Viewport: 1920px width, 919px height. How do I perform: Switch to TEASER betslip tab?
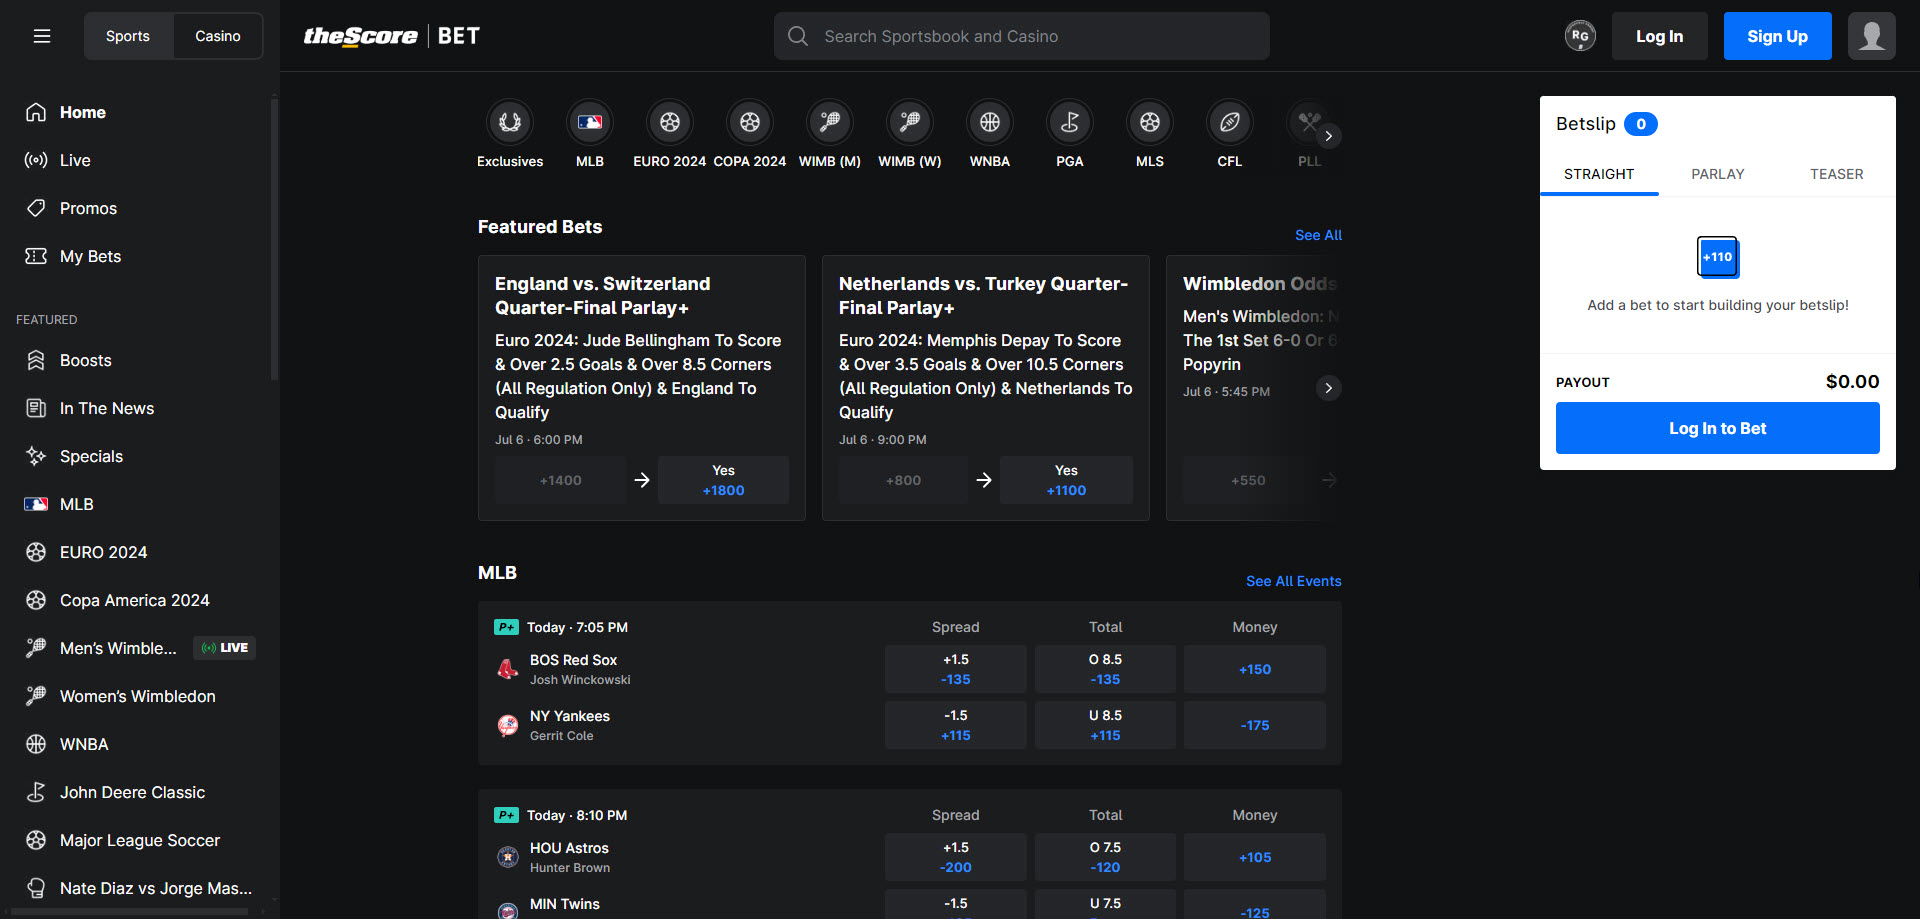coord(1836,174)
